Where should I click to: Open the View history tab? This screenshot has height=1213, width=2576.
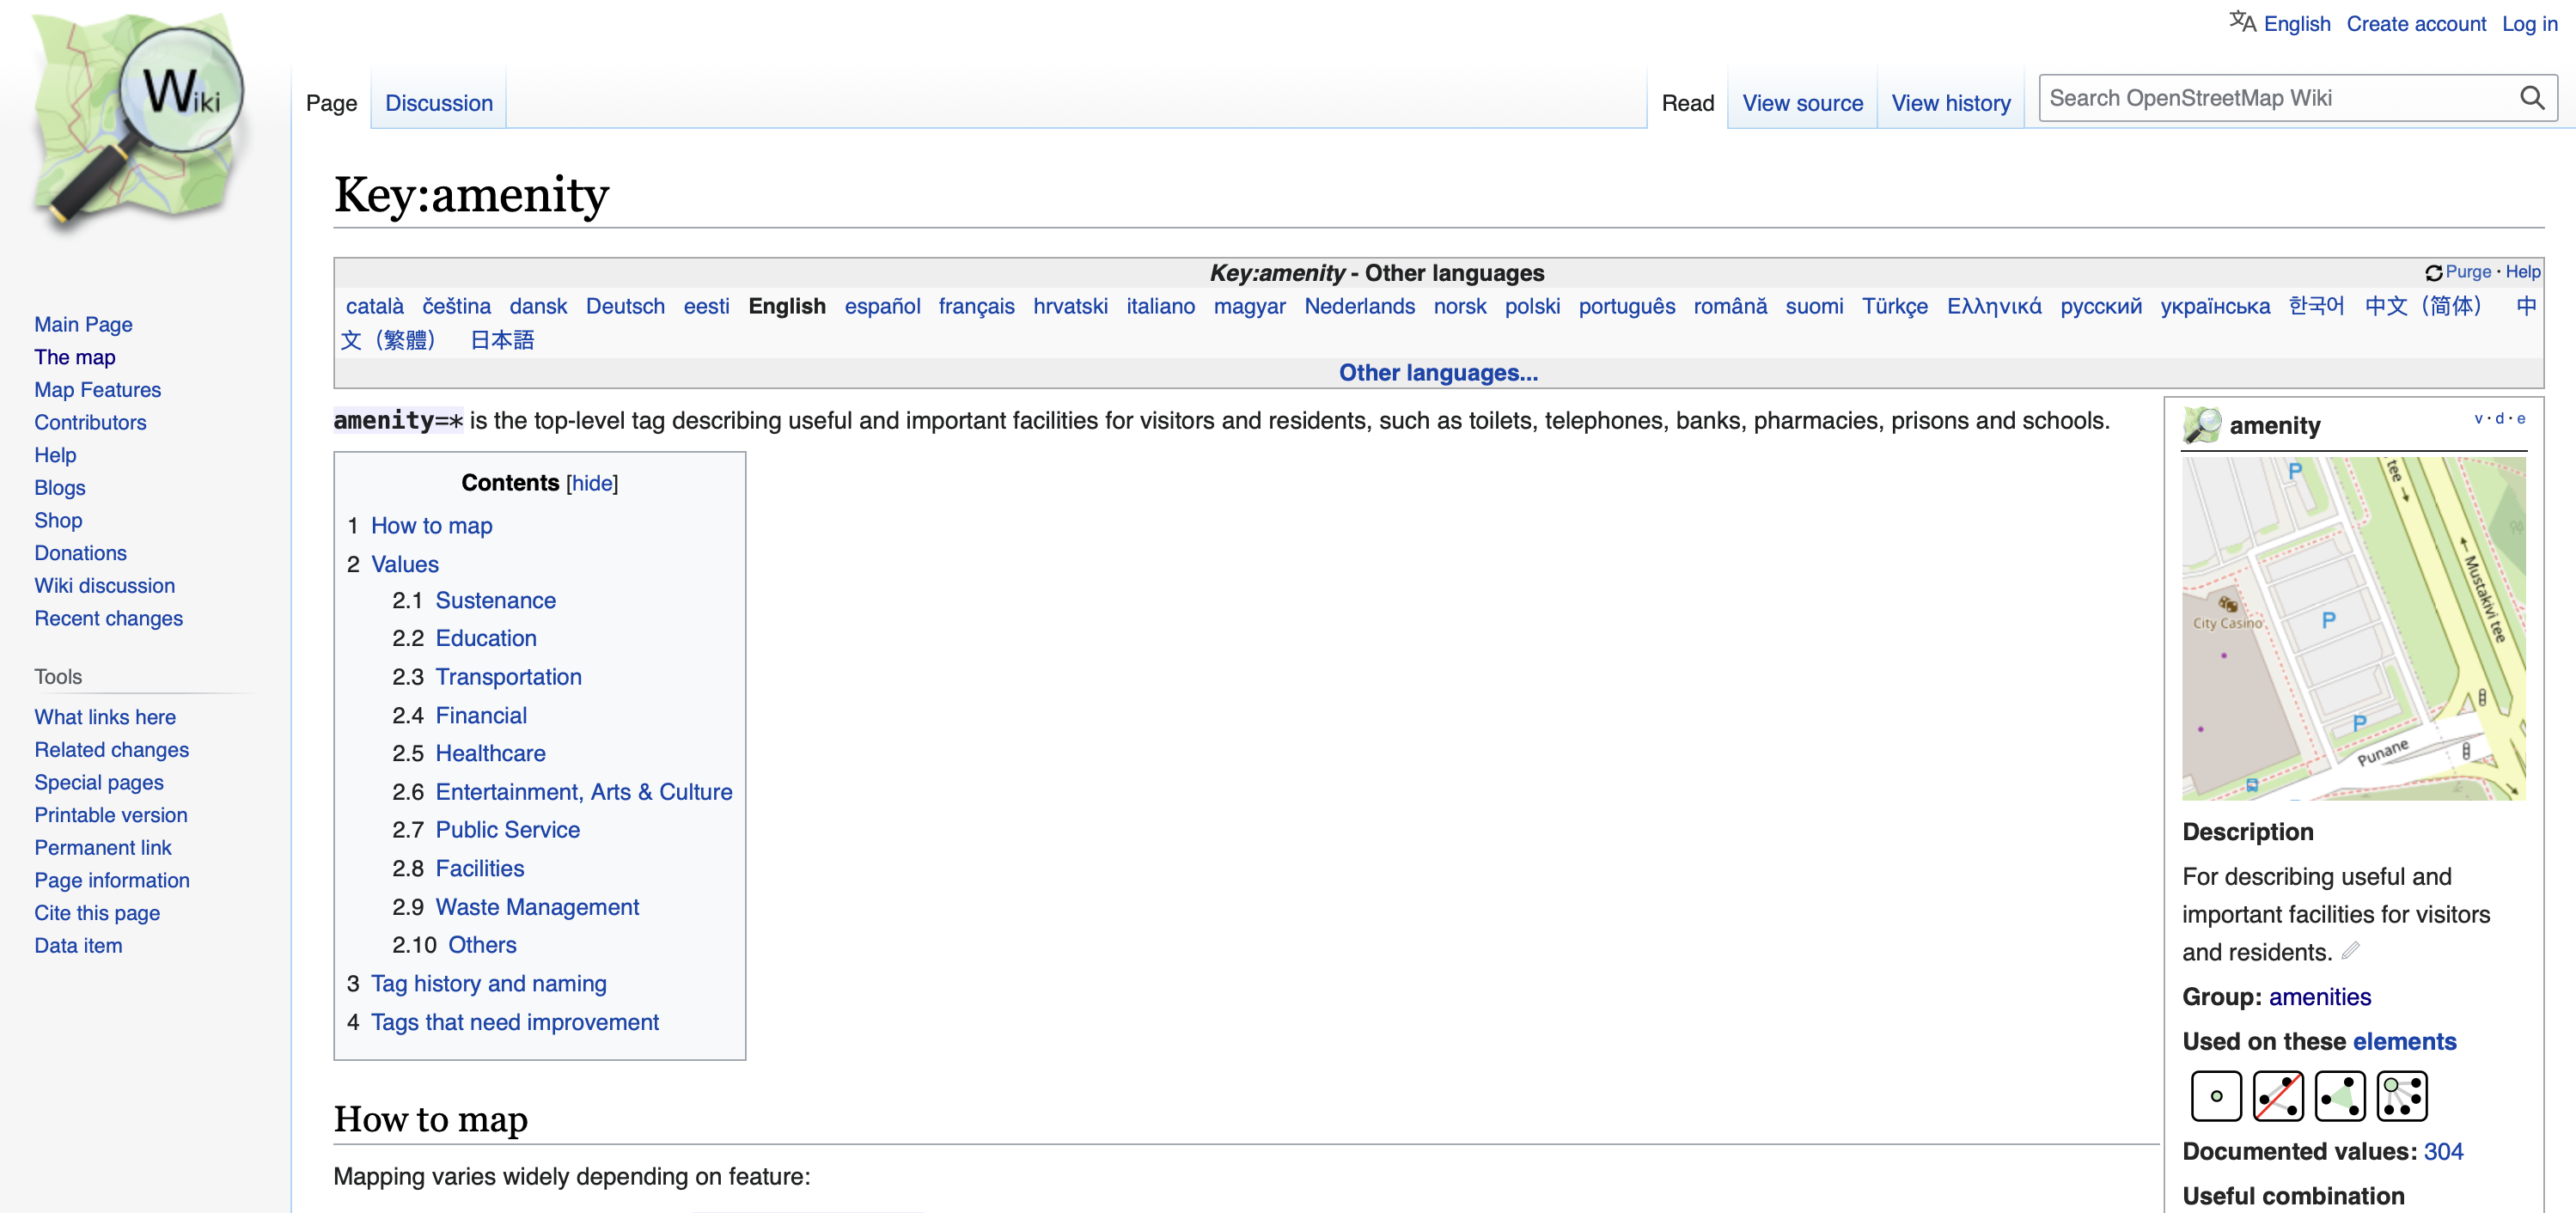(1950, 103)
